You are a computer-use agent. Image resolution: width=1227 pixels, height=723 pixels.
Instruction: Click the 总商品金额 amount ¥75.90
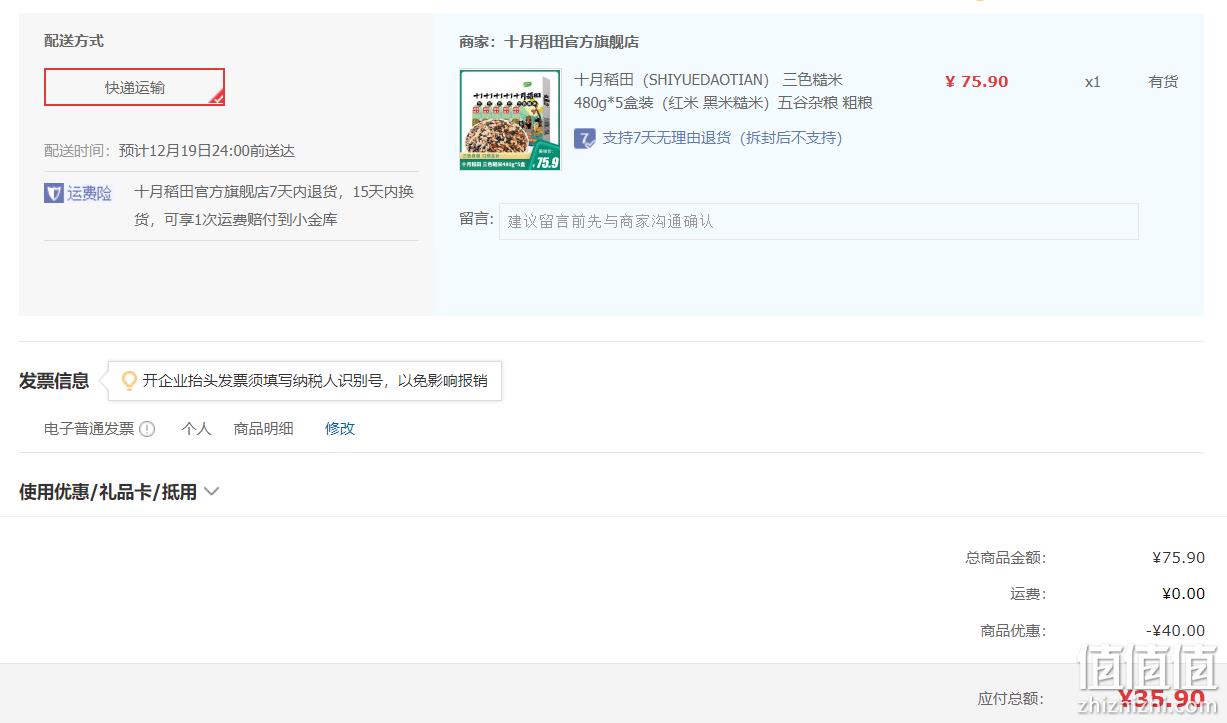click(x=1179, y=558)
